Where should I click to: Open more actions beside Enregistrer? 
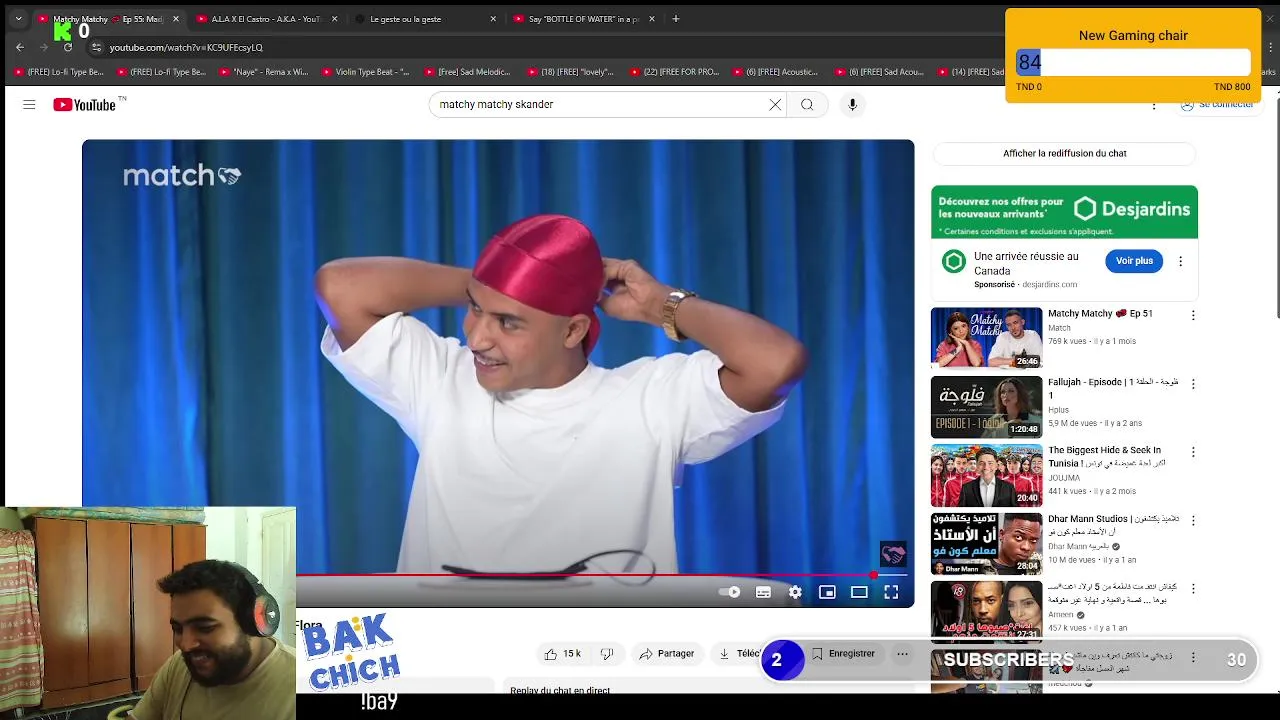coord(902,654)
